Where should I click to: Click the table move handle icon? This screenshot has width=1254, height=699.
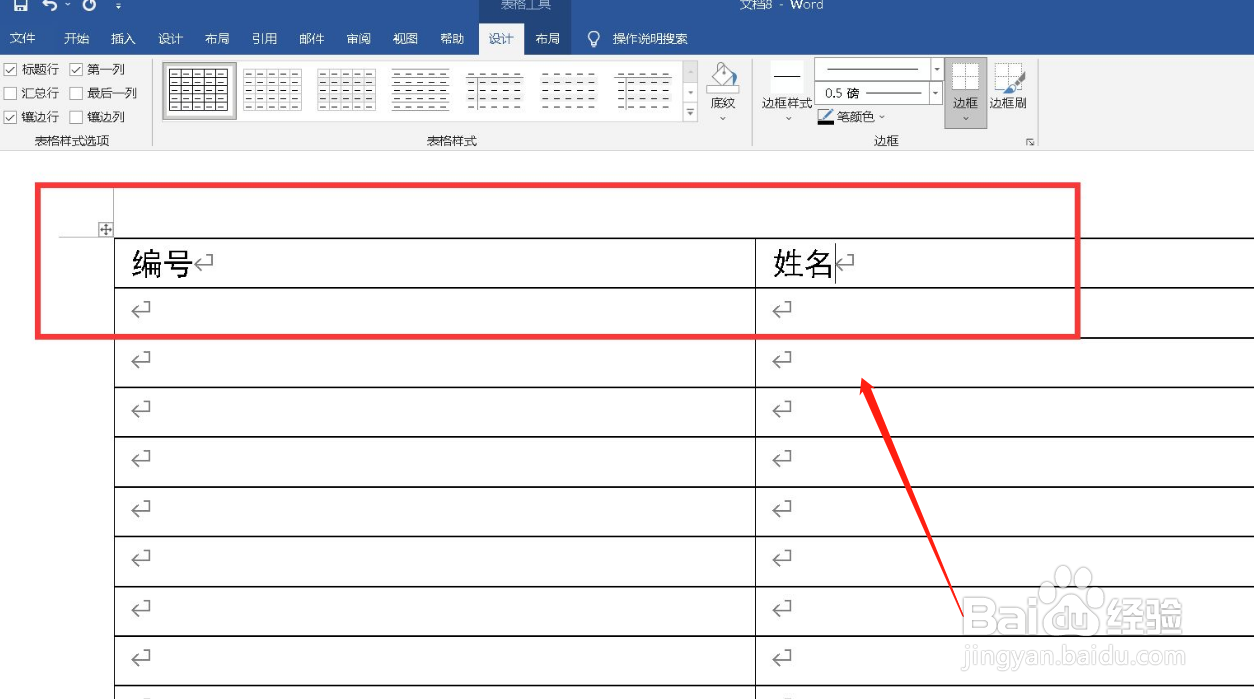[x=105, y=230]
